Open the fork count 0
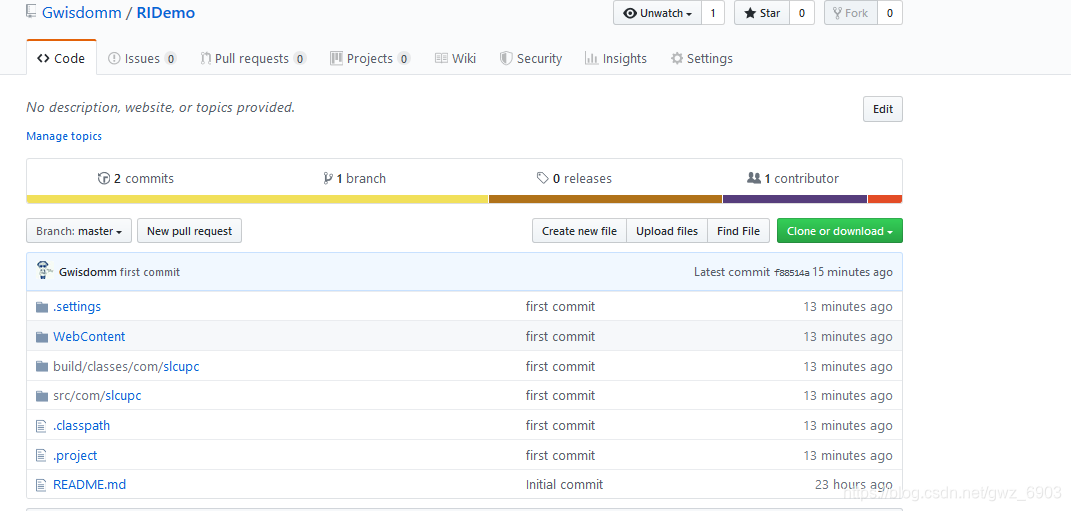The width and height of the screenshot is (1071, 511). tap(889, 13)
